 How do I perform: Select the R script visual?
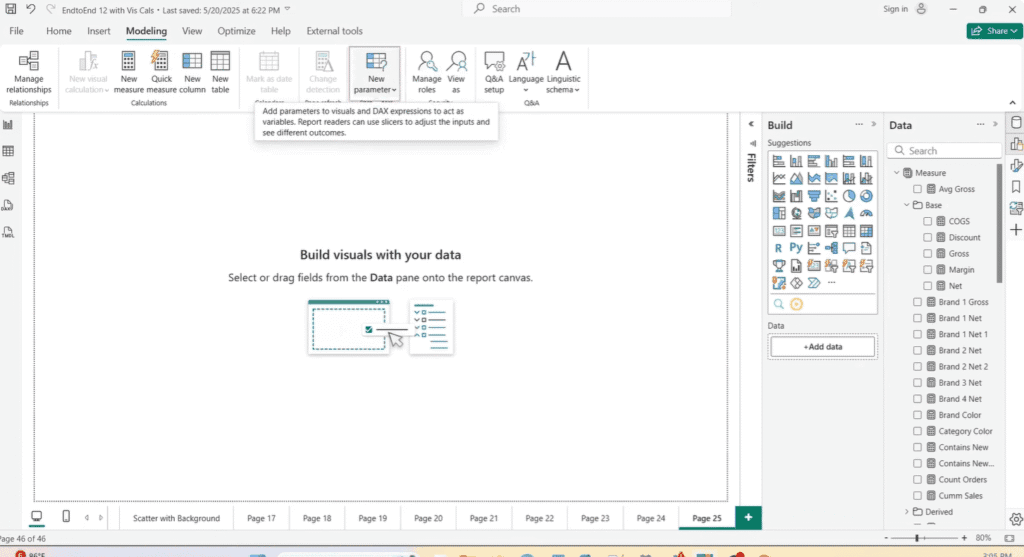click(778, 248)
